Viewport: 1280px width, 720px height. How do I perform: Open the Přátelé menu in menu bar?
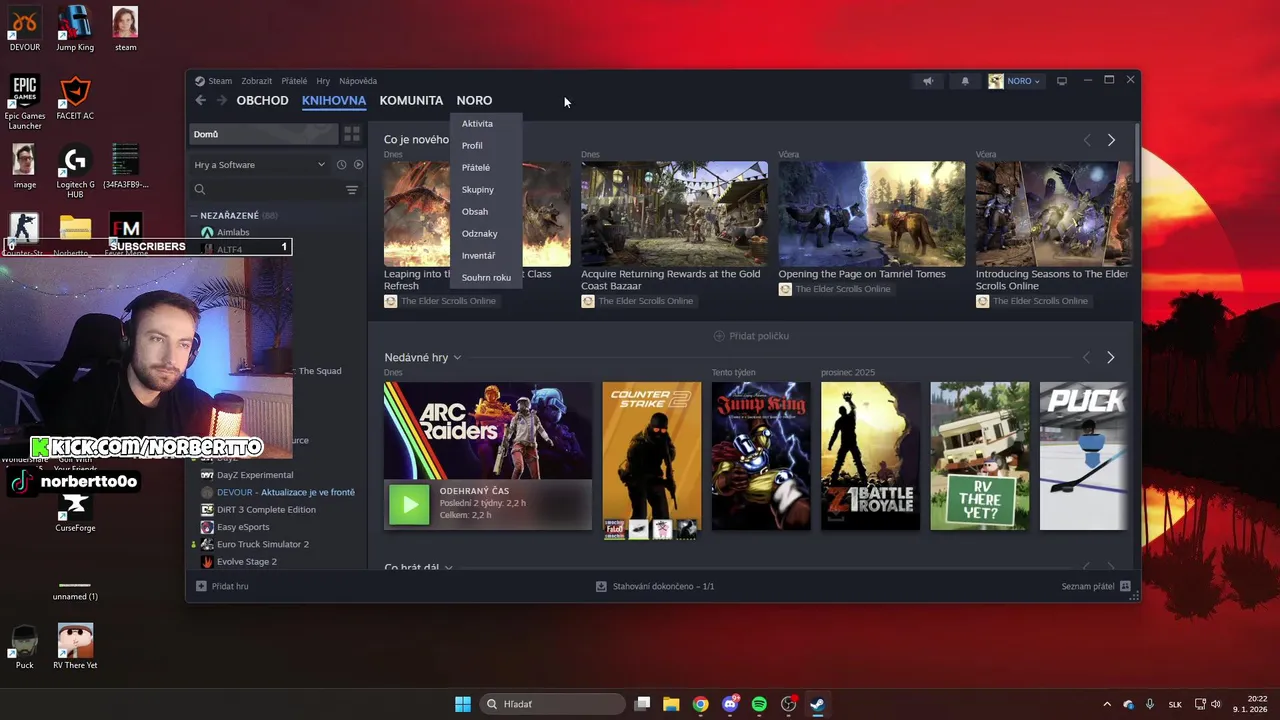pyautogui.click(x=294, y=81)
